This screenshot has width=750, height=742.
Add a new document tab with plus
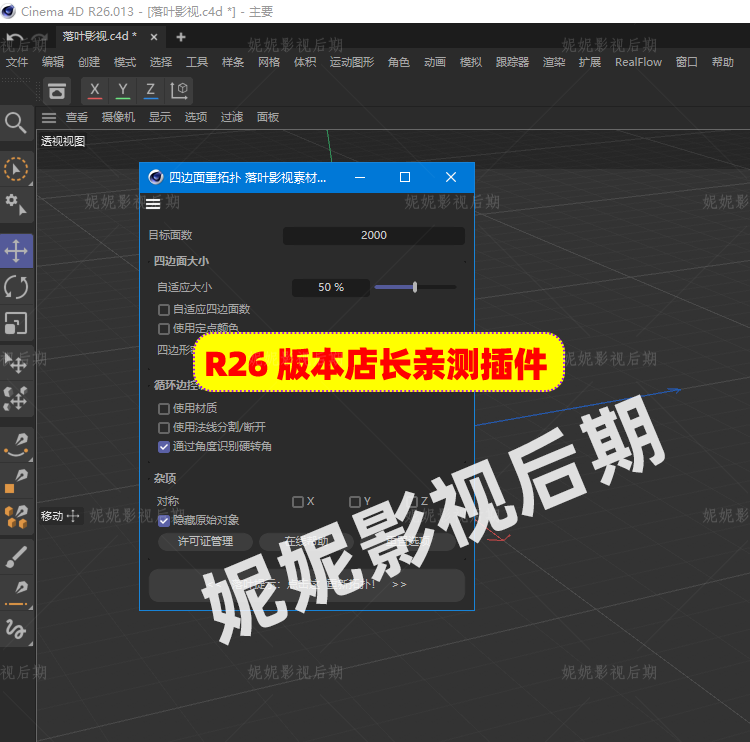pos(181,37)
